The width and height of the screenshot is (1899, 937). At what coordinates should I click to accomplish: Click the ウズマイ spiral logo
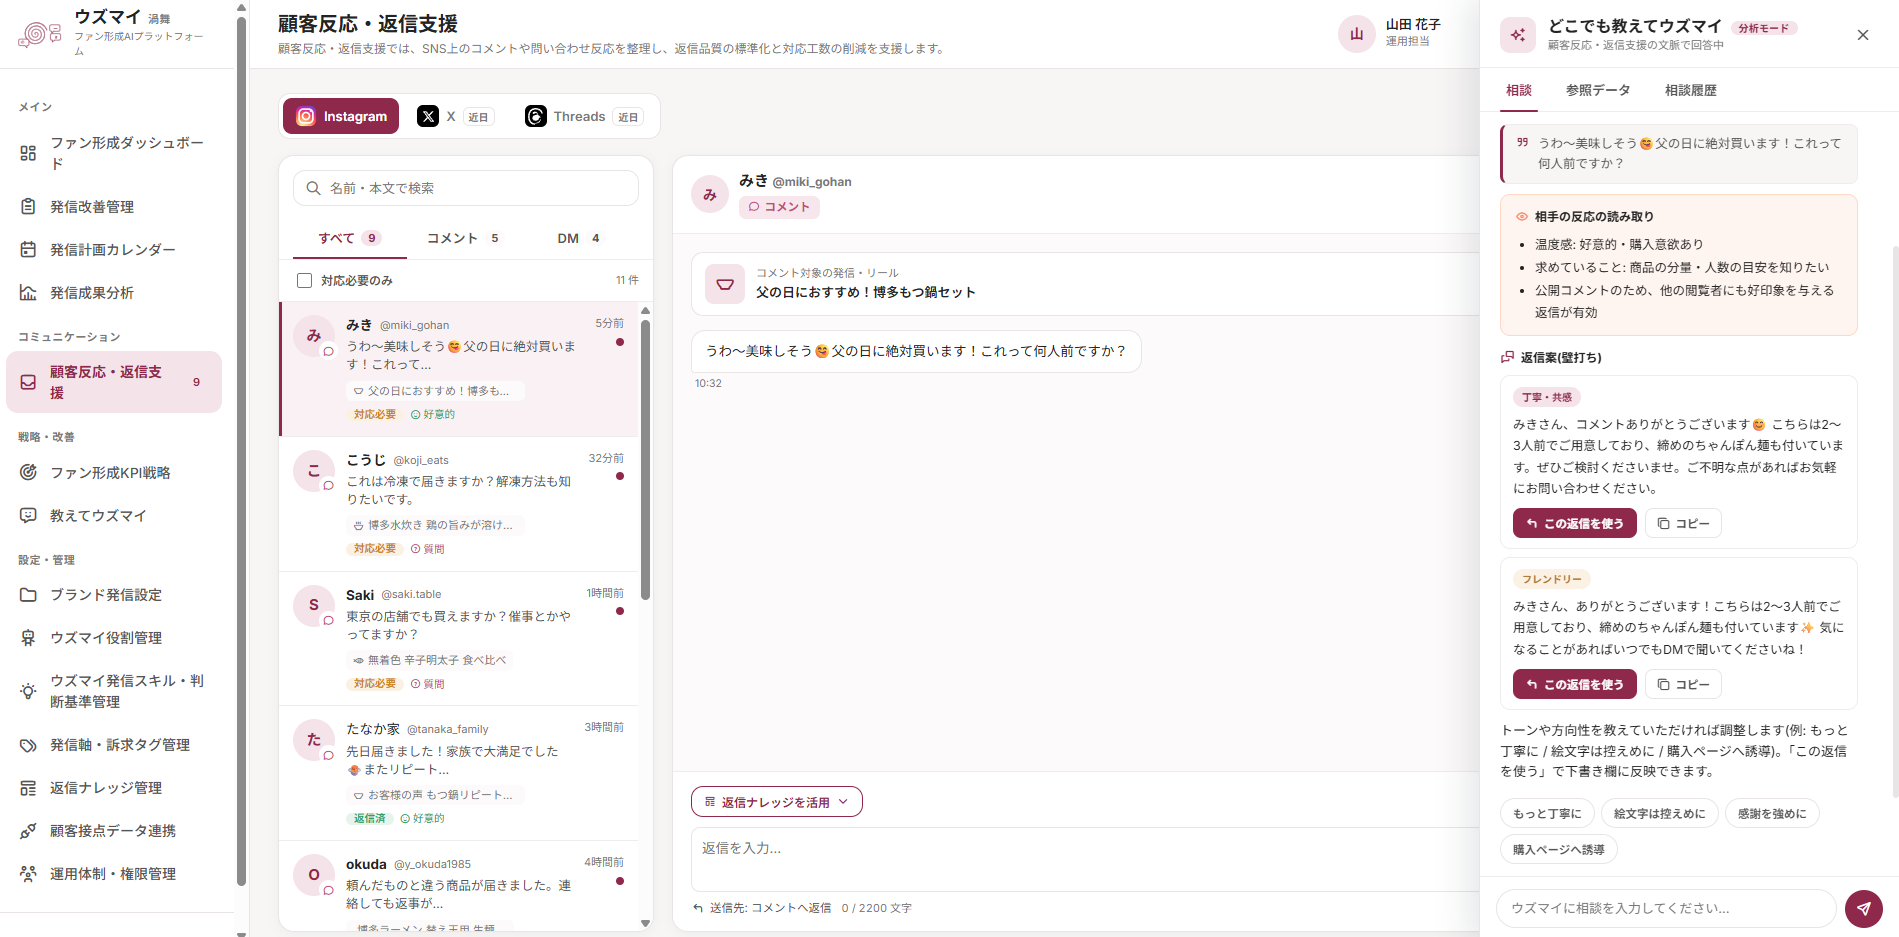(x=40, y=34)
